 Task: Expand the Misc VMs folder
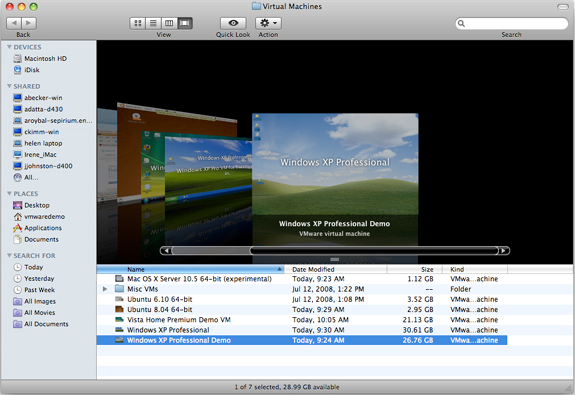[105, 289]
